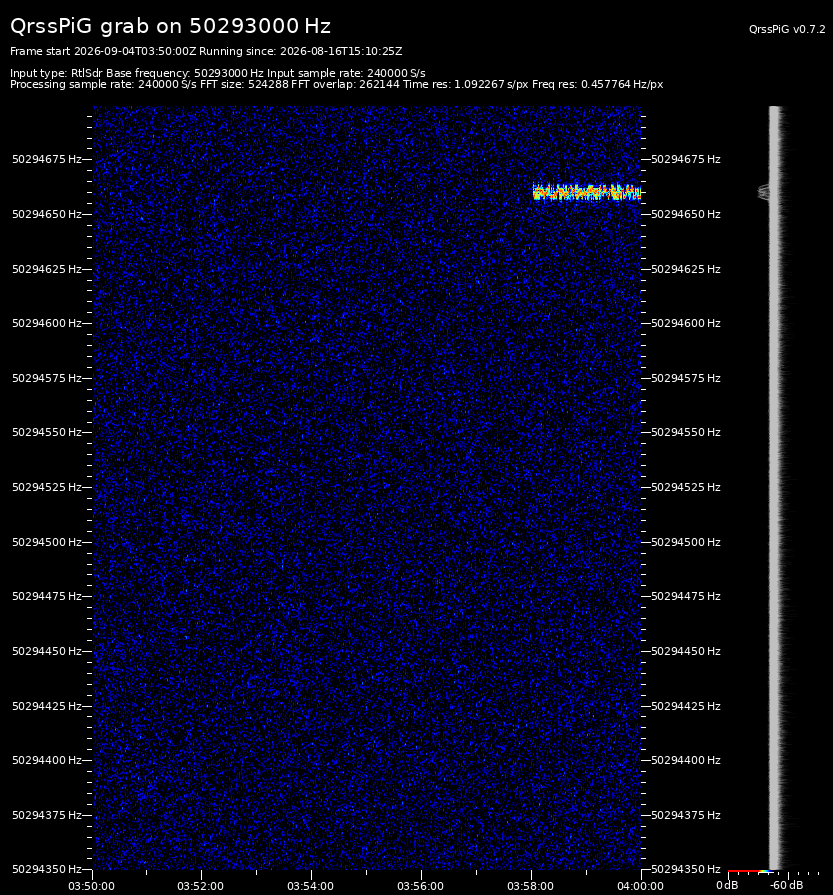The height and width of the screenshot is (895, 833).
Task: Click the left 50294400 Hz frequency label
Action: [x=47, y=760]
